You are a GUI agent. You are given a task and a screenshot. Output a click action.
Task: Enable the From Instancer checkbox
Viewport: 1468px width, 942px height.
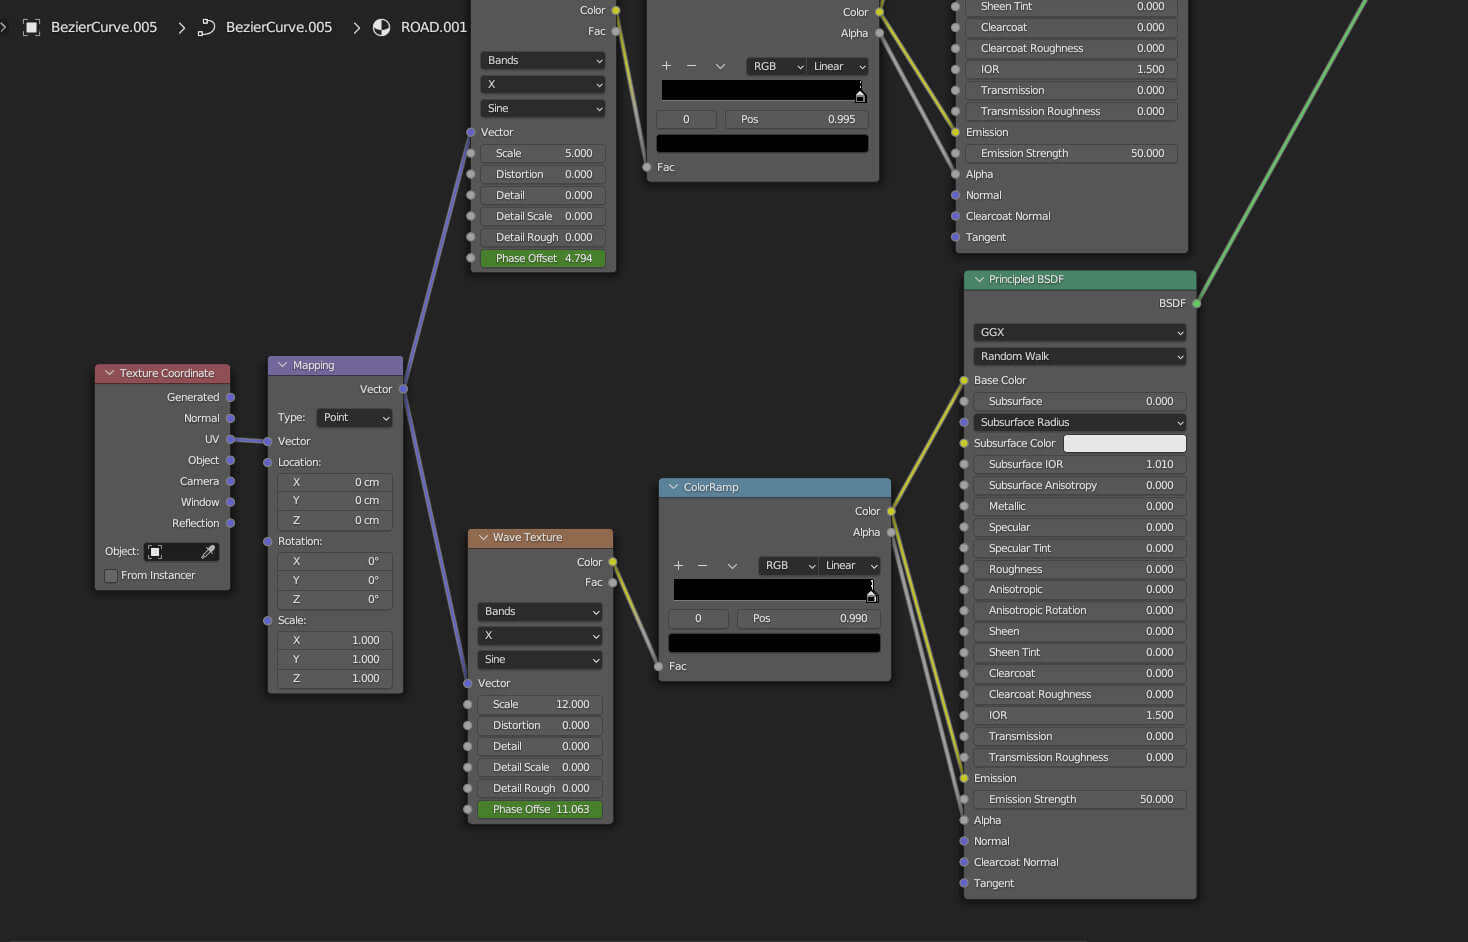[x=111, y=576]
